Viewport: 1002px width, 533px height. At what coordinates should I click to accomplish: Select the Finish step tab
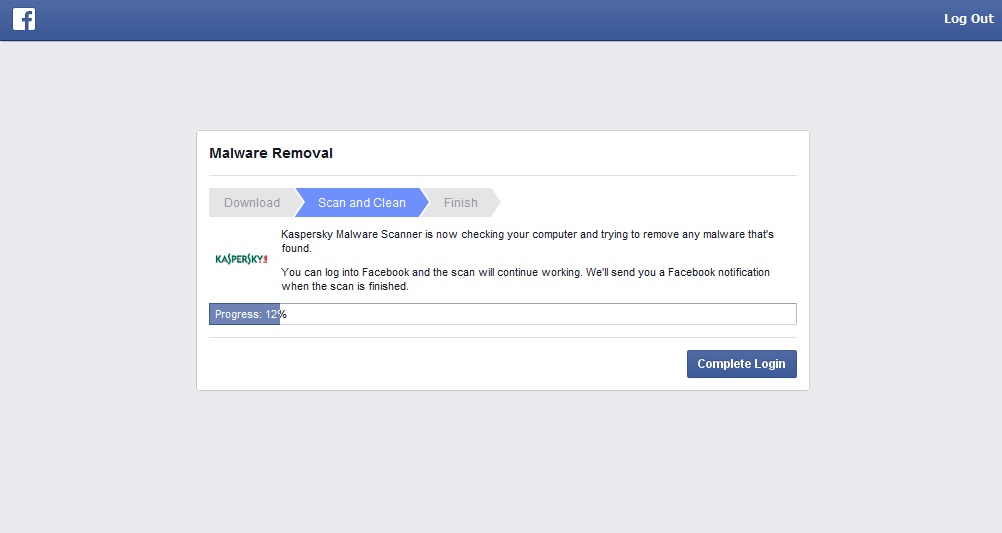(x=461, y=203)
